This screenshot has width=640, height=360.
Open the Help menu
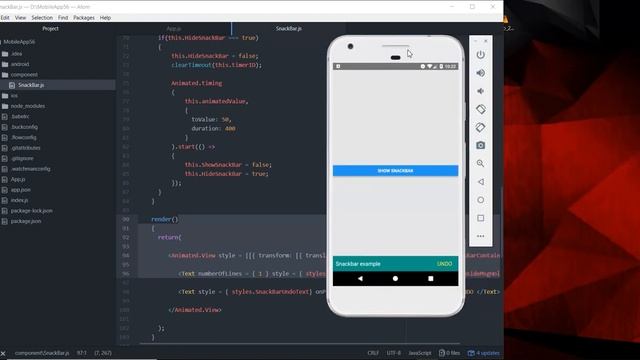click(105, 18)
